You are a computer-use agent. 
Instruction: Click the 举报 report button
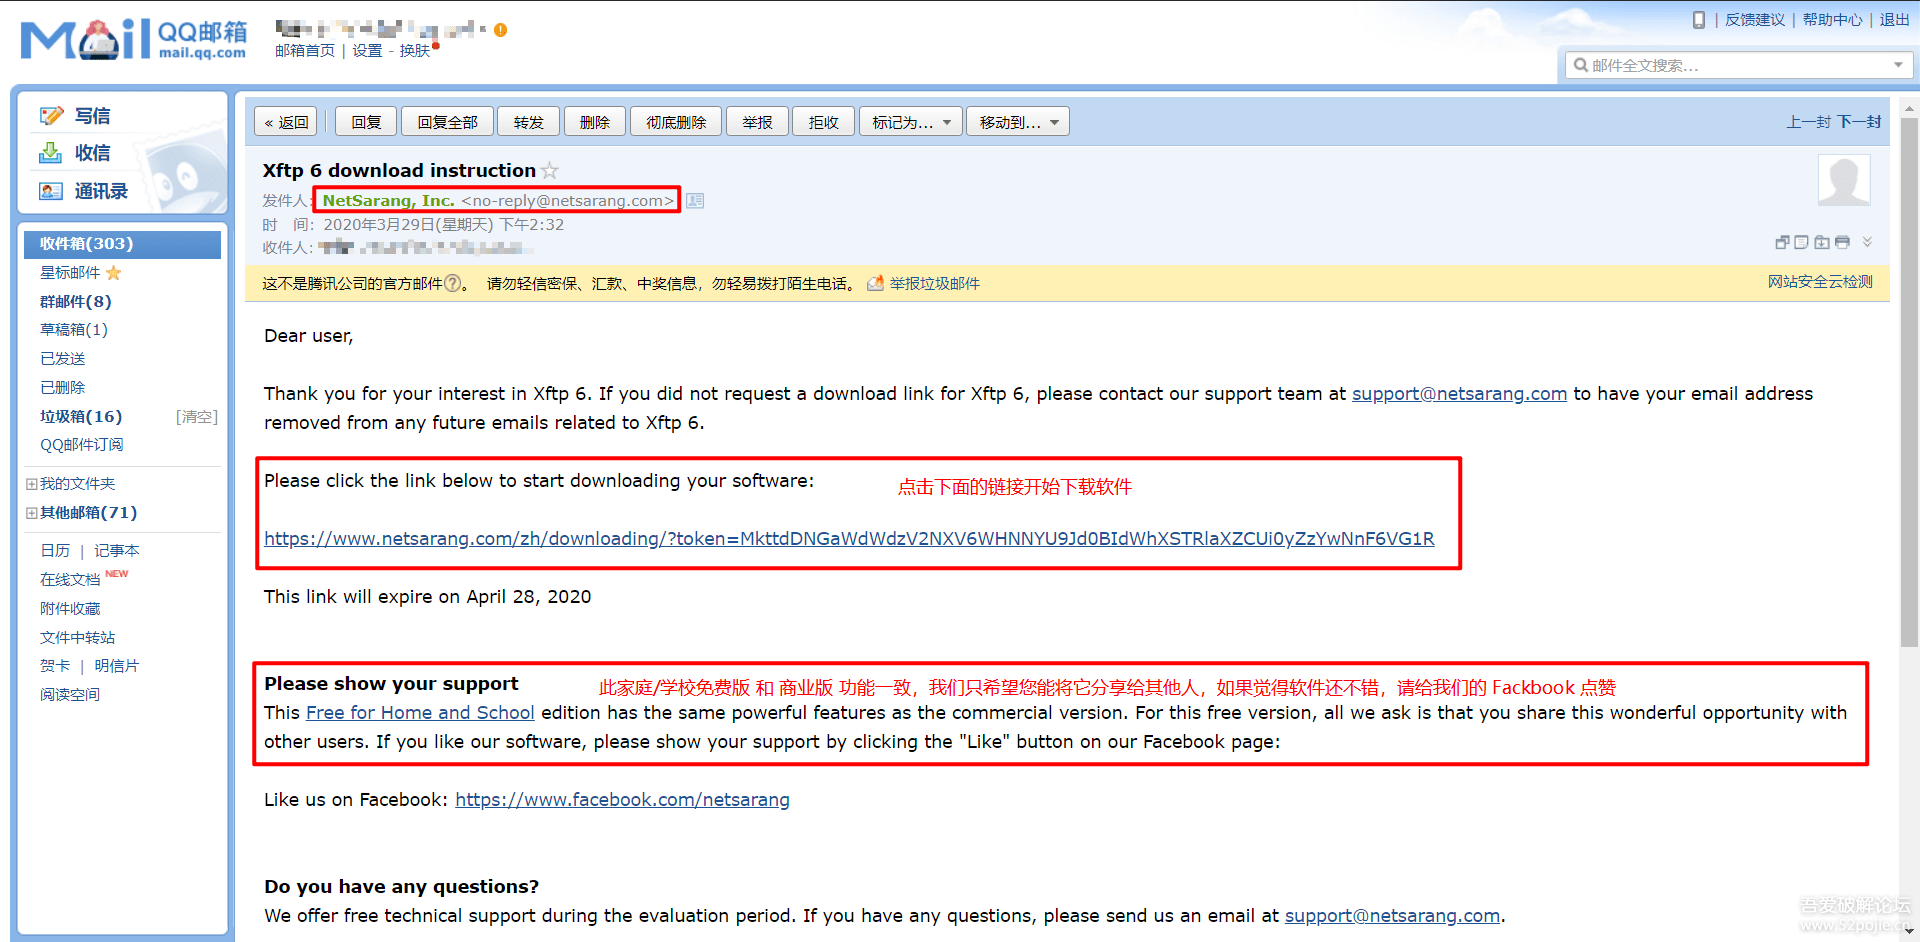coord(757,122)
